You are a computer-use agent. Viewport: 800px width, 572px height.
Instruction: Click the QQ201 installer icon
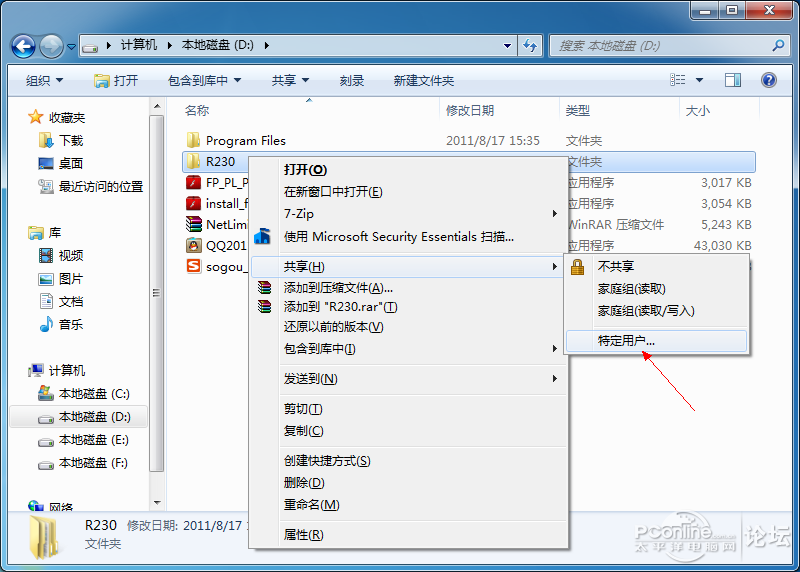point(193,245)
